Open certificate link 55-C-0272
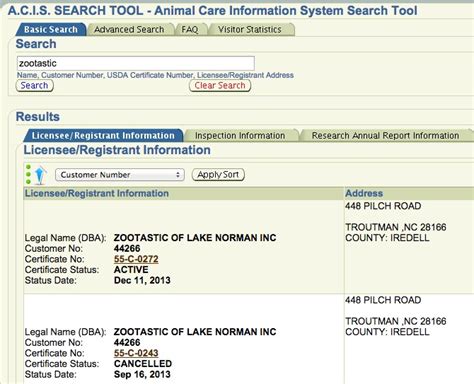The width and height of the screenshot is (474, 384). (136, 259)
